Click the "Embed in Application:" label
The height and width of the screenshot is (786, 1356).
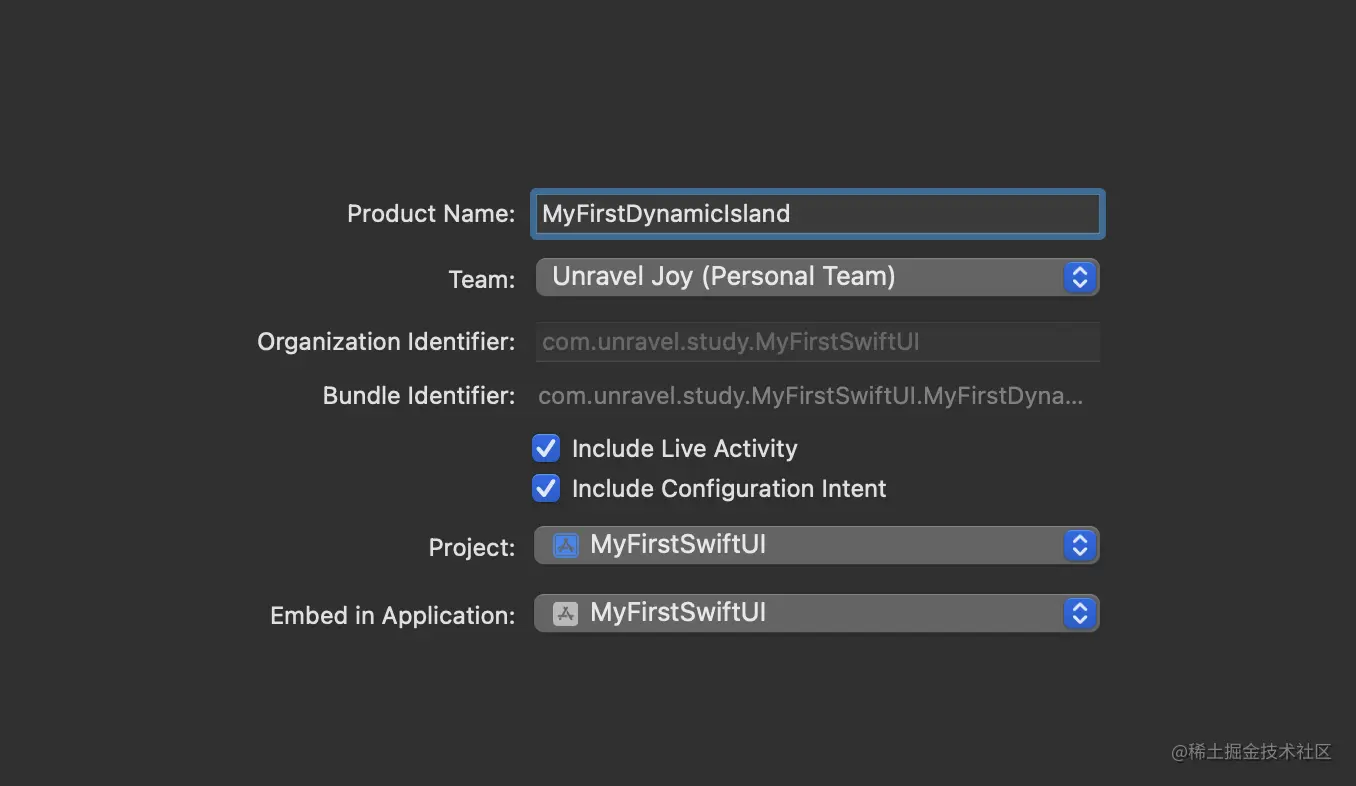392,615
